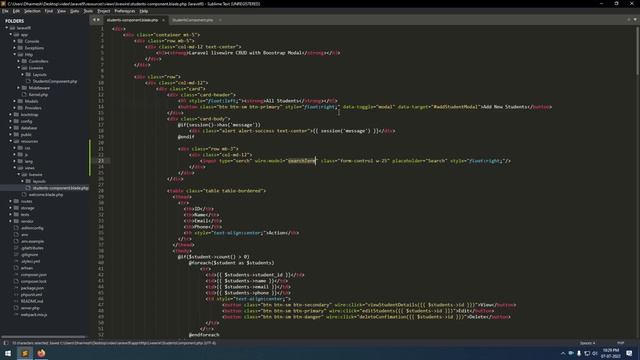
Task: Open README.md in the sidebar
Action: (32, 301)
